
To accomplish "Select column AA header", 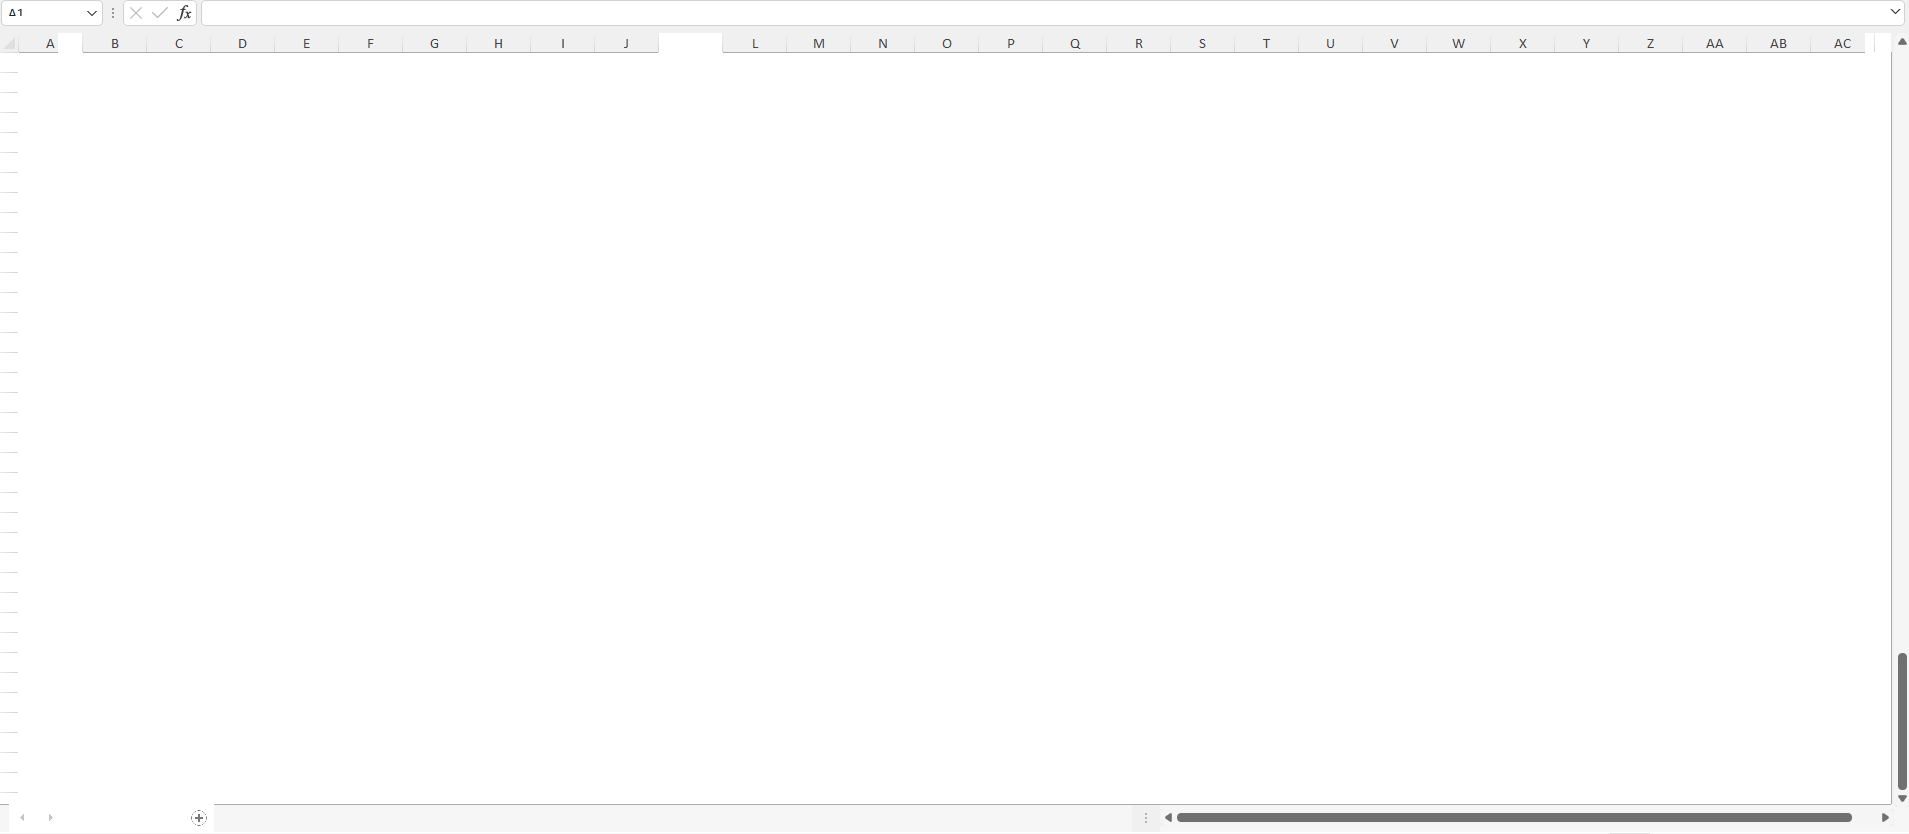I will coord(1715,43).
